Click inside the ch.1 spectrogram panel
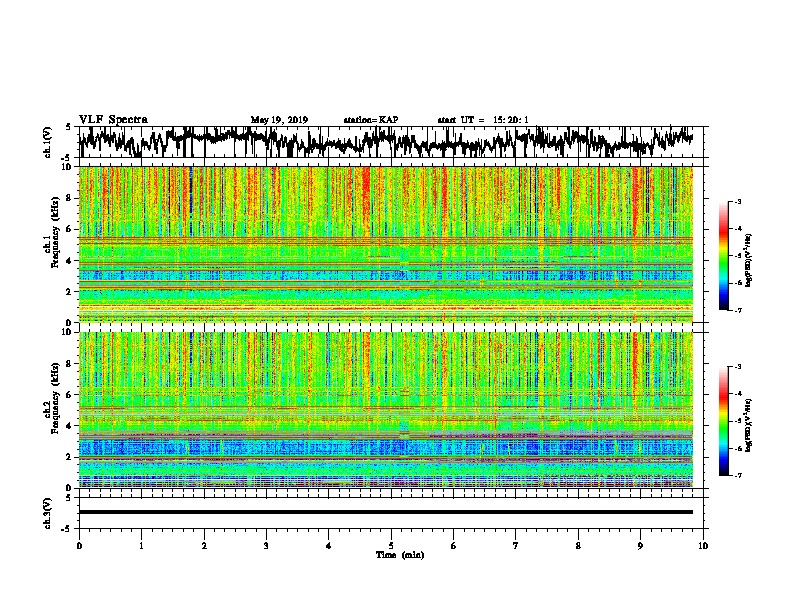The height and width of the screenshot is (612, 792). point(386,244)
